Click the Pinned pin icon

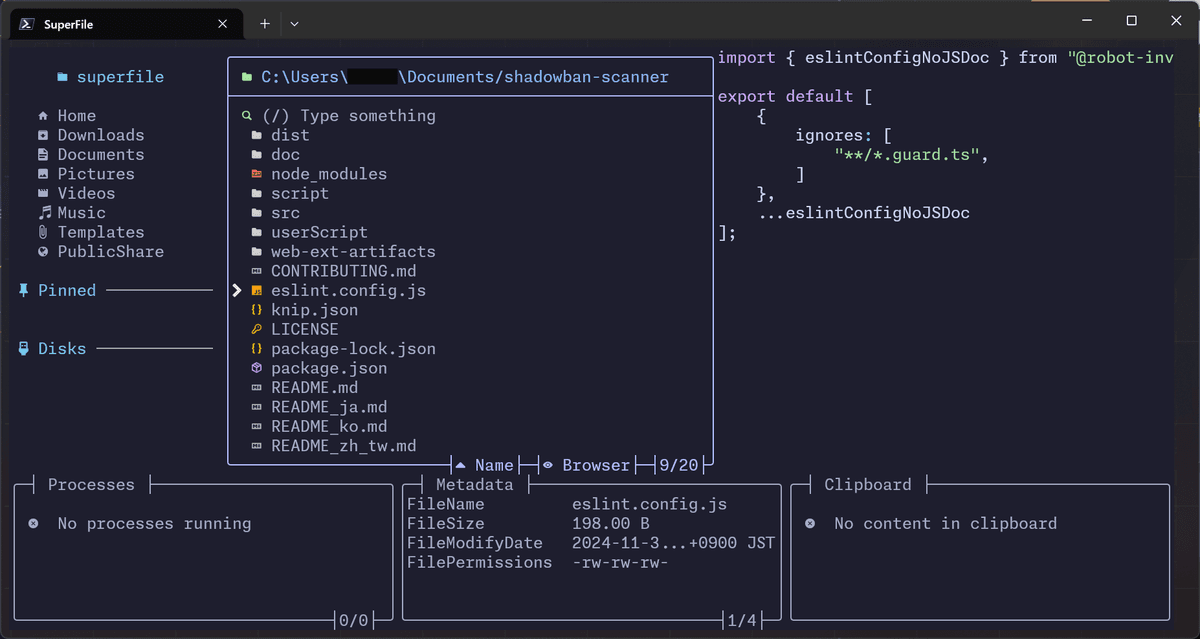24,290
